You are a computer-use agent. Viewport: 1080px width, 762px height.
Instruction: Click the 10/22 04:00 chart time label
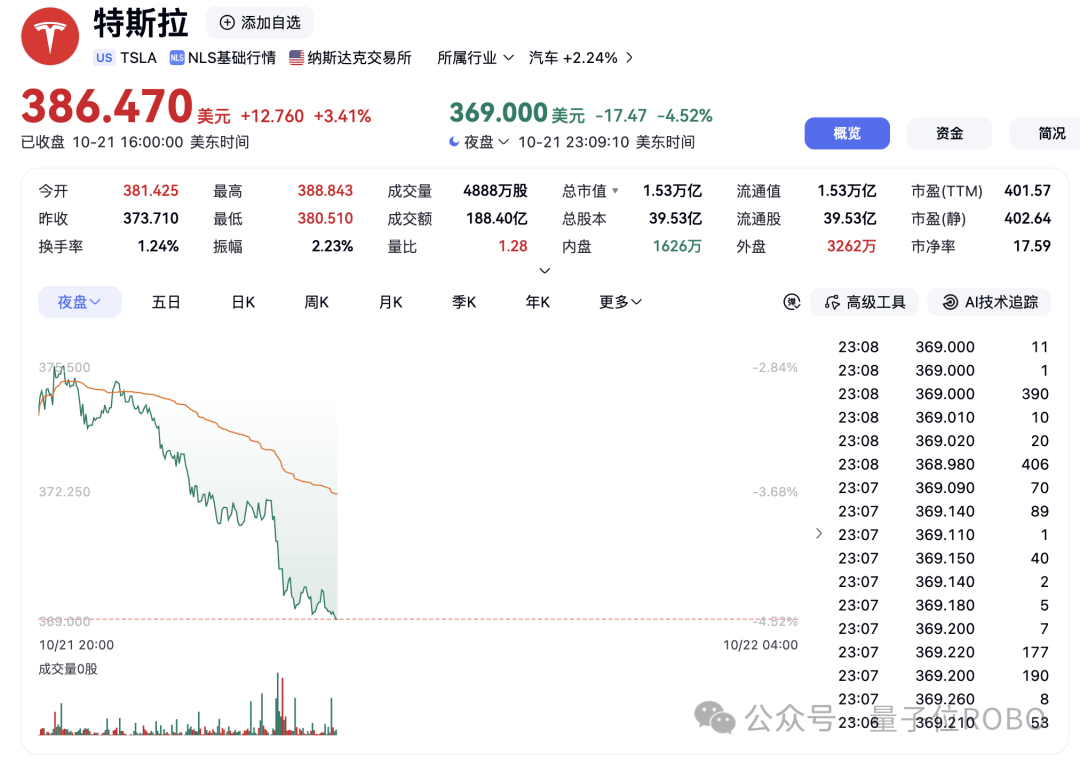[760, 645]
